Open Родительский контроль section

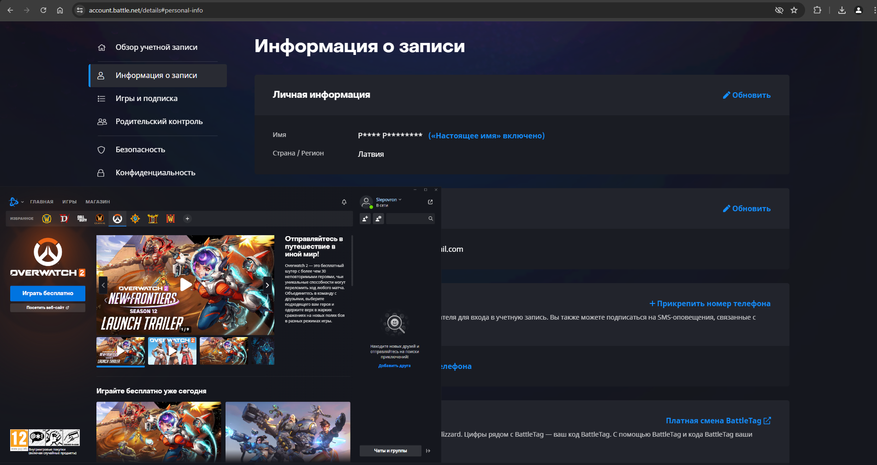coord(157,121)
